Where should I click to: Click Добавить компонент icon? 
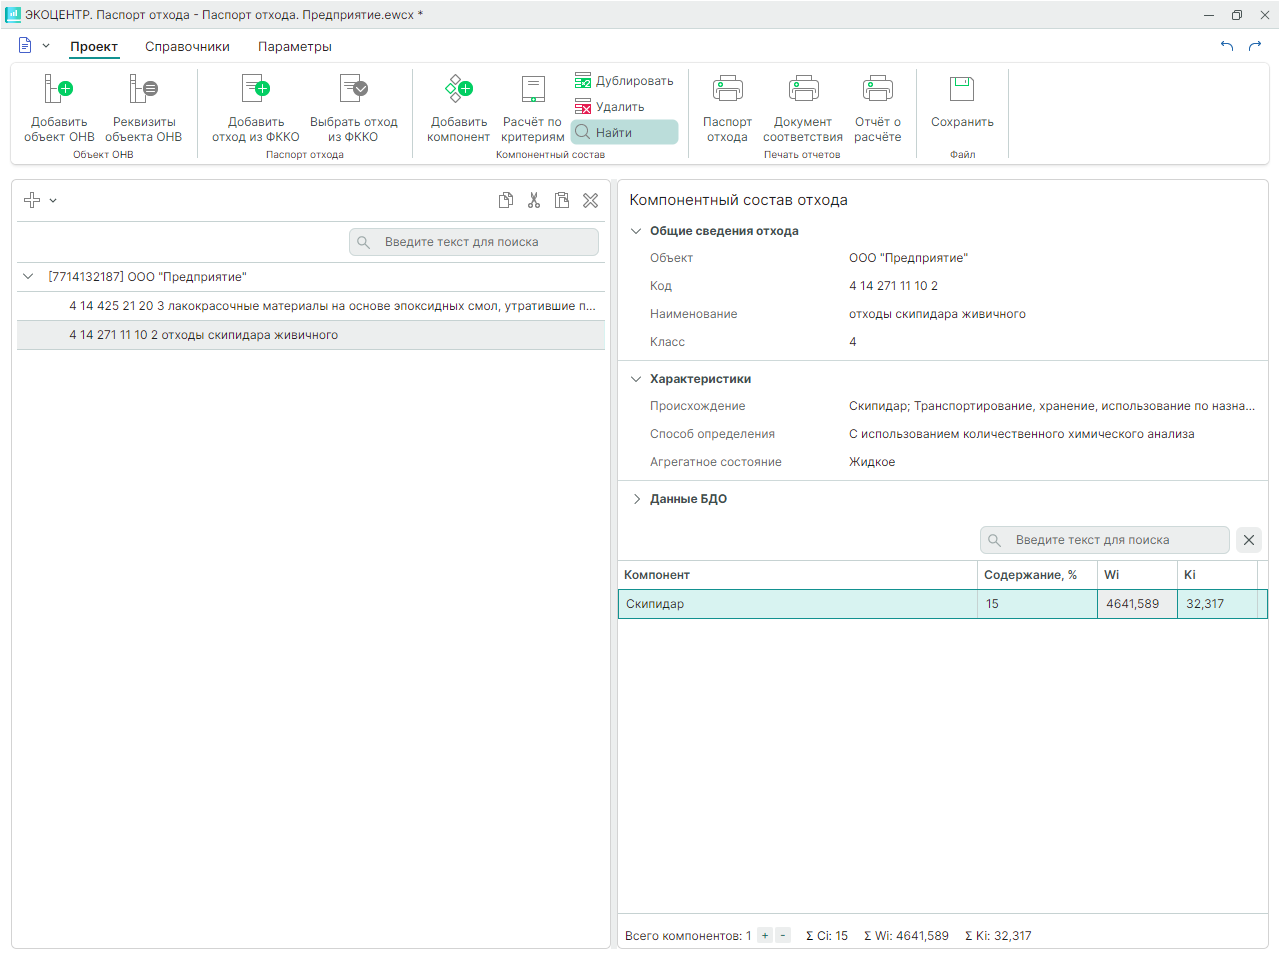point(459,108)
